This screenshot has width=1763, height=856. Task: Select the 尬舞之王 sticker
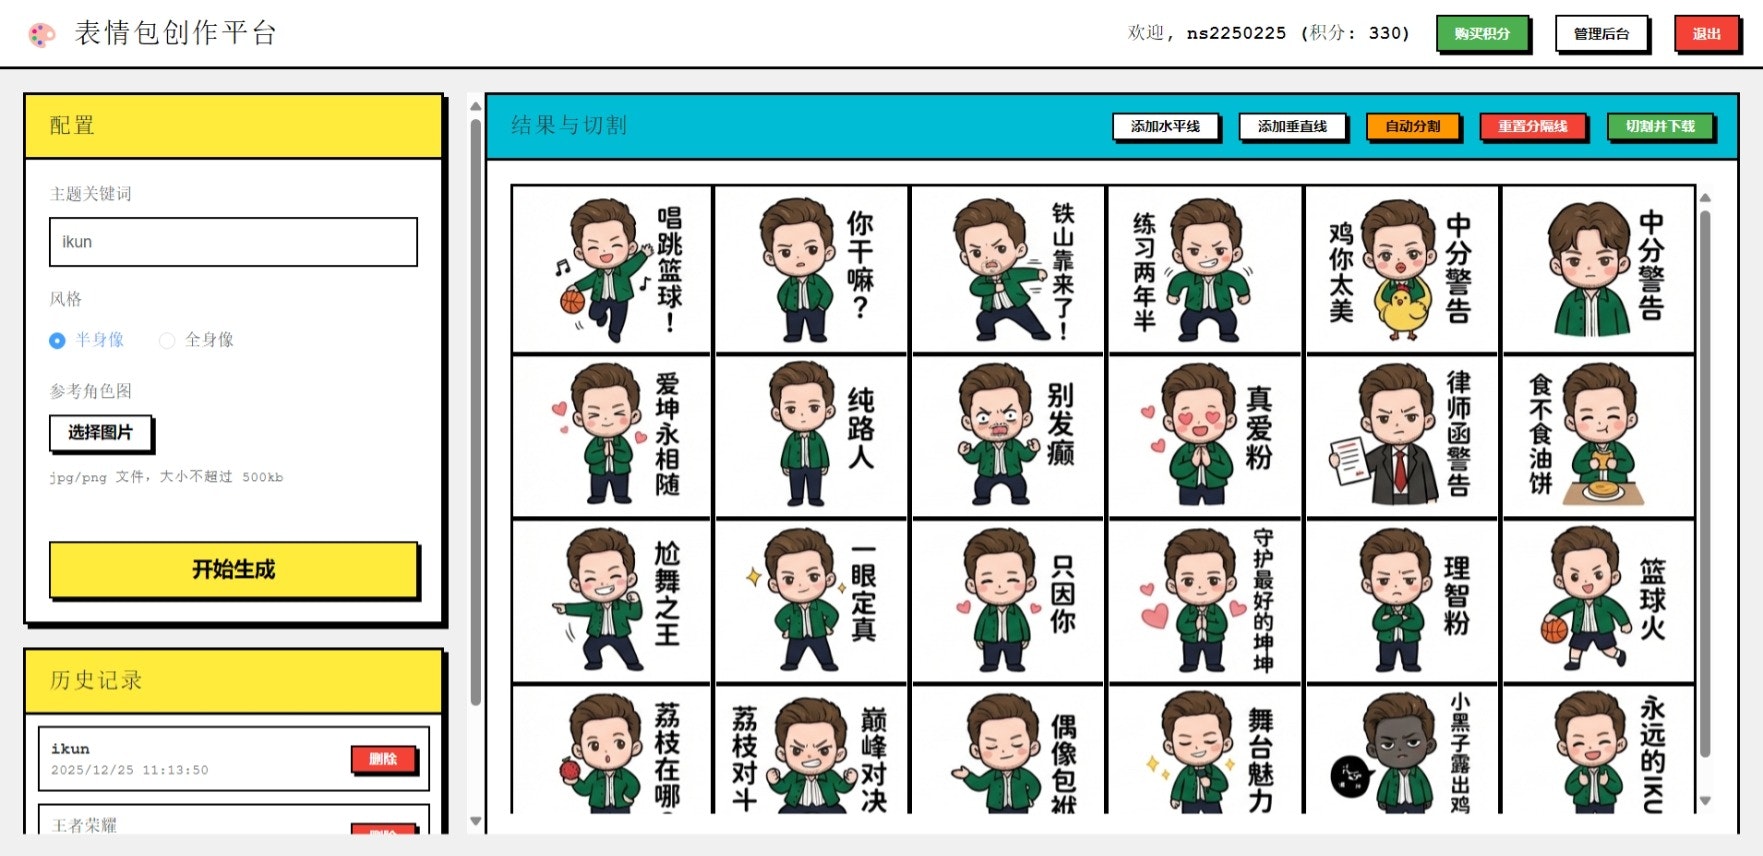click(612, 601)
